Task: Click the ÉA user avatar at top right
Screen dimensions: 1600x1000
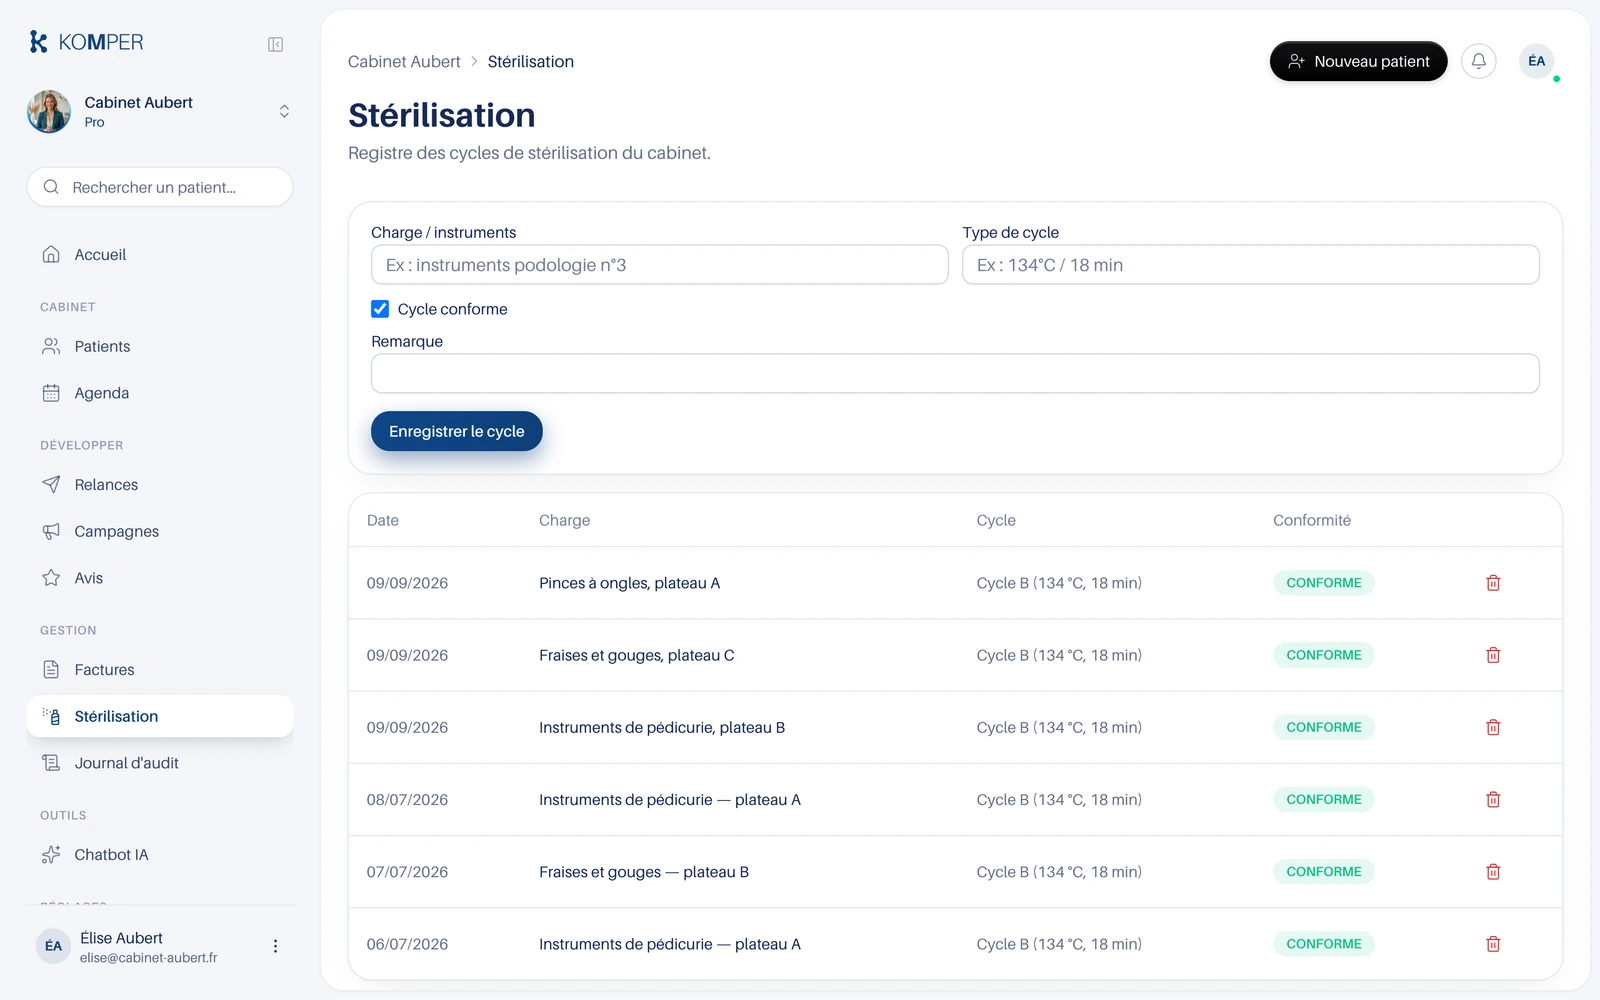Action: pos(1537,61)
